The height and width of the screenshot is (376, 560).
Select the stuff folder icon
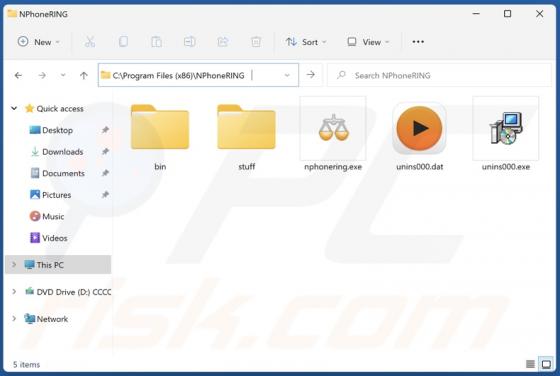[246, 127]
